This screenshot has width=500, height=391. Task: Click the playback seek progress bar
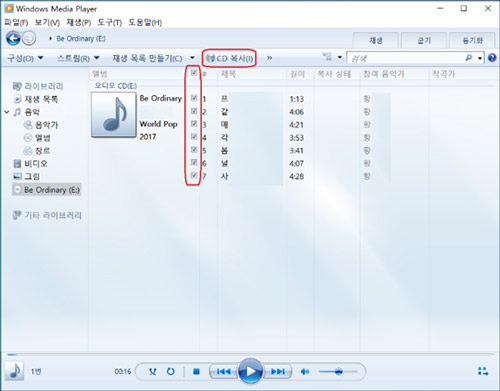[x=250, y=354]
